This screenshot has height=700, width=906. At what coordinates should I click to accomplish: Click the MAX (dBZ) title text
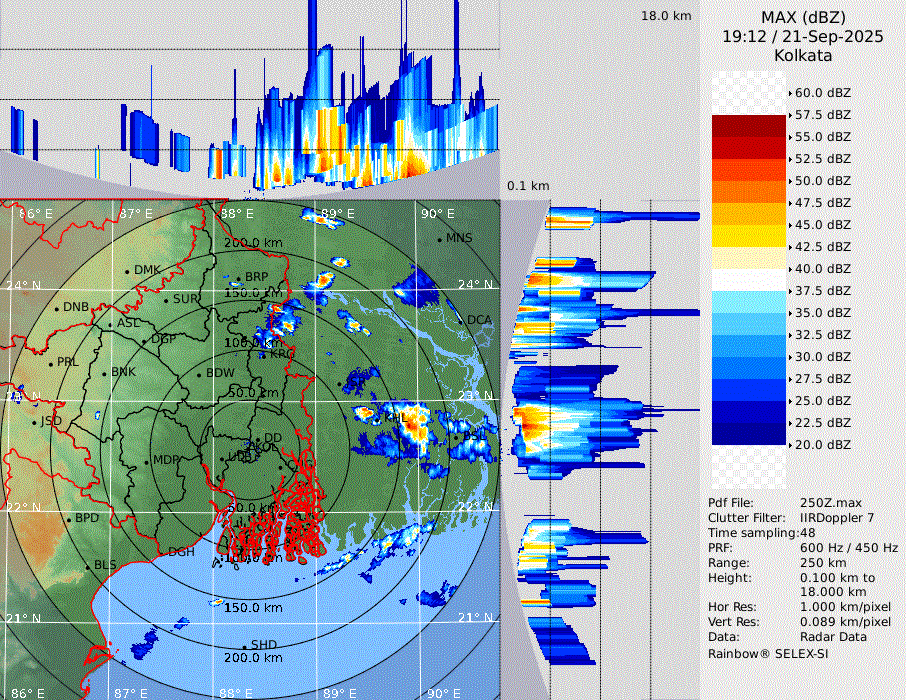pyautogui.click(x=802, y=17)
